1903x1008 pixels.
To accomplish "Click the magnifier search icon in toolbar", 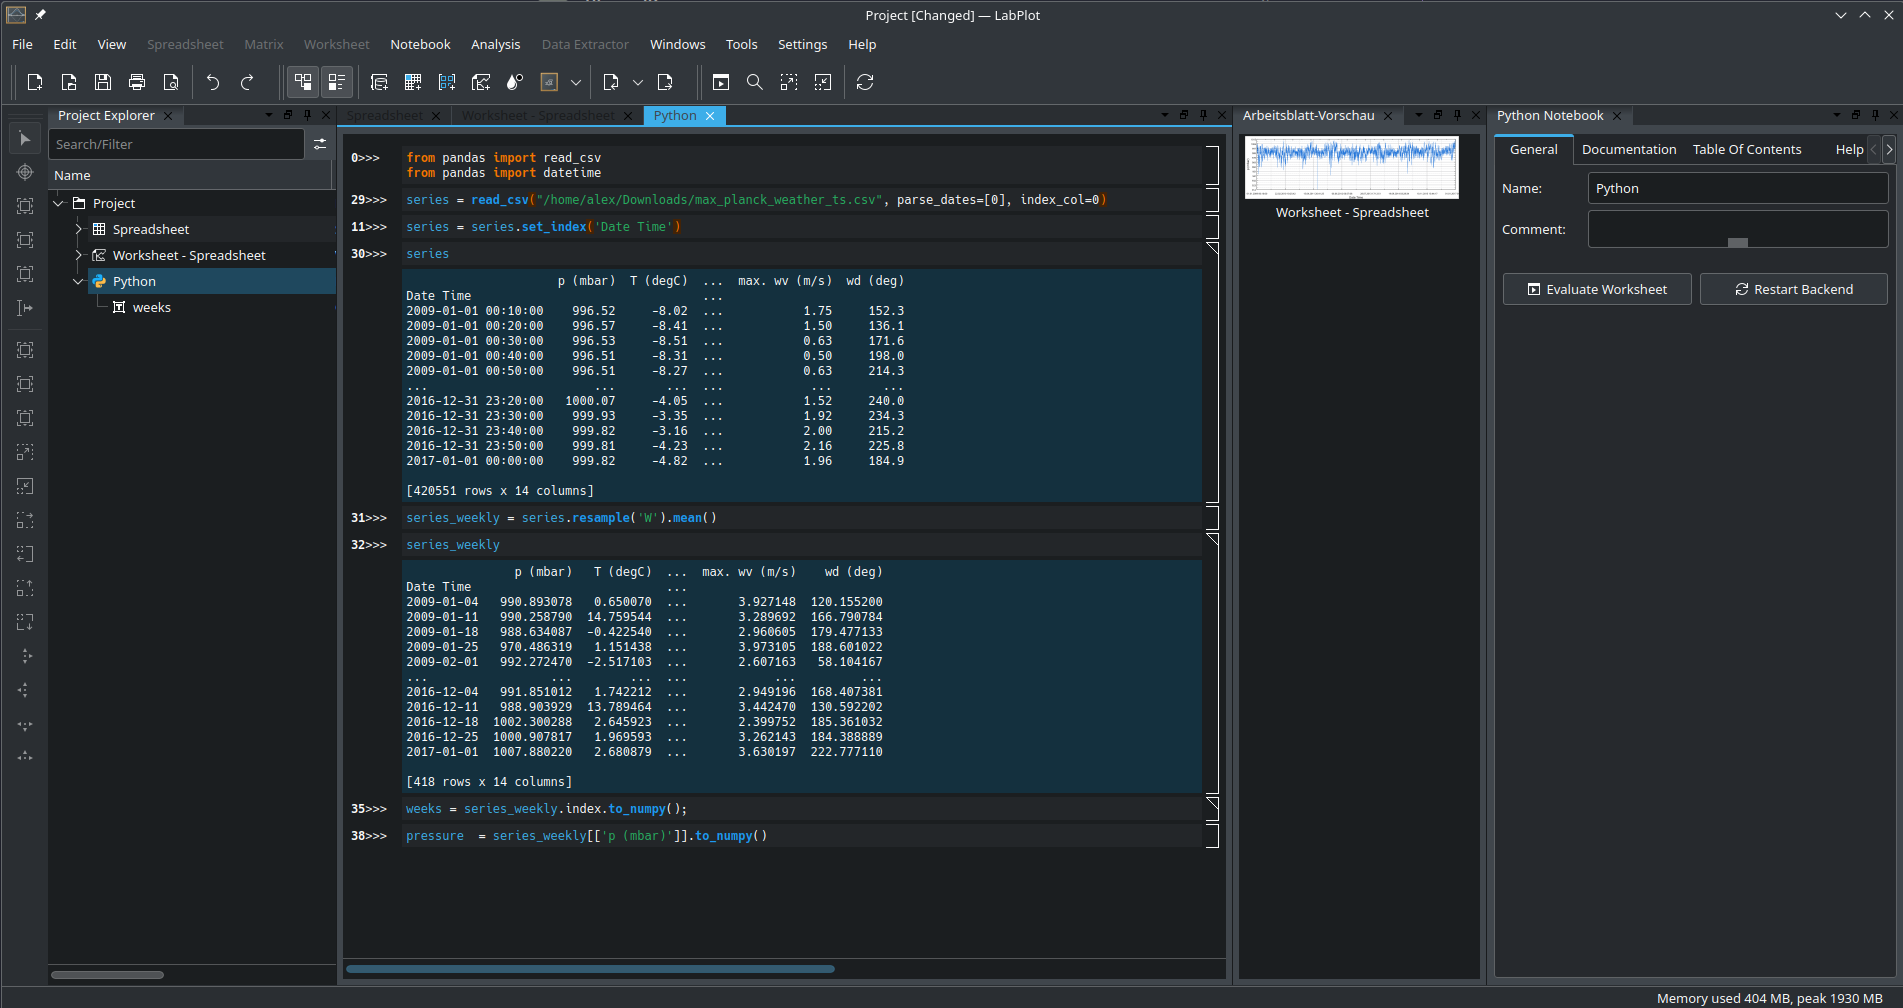I will coord(755,82).
